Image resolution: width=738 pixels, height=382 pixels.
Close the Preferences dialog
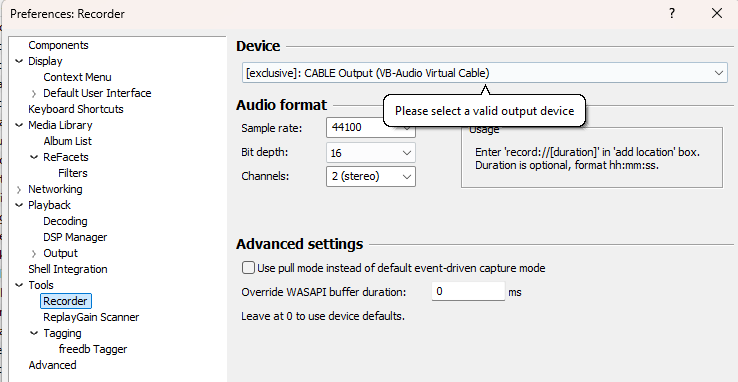point(717,13)
